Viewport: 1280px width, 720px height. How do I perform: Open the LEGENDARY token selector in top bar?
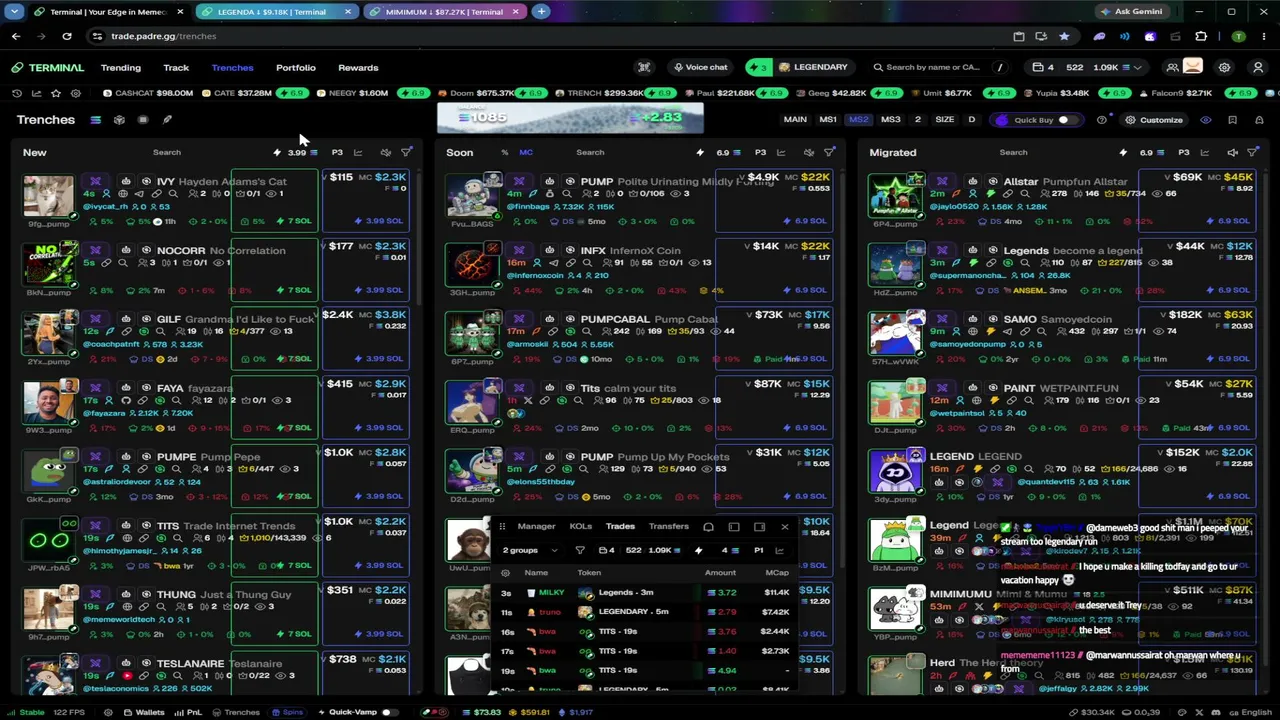pyautogui.click(x=812, y=68)
